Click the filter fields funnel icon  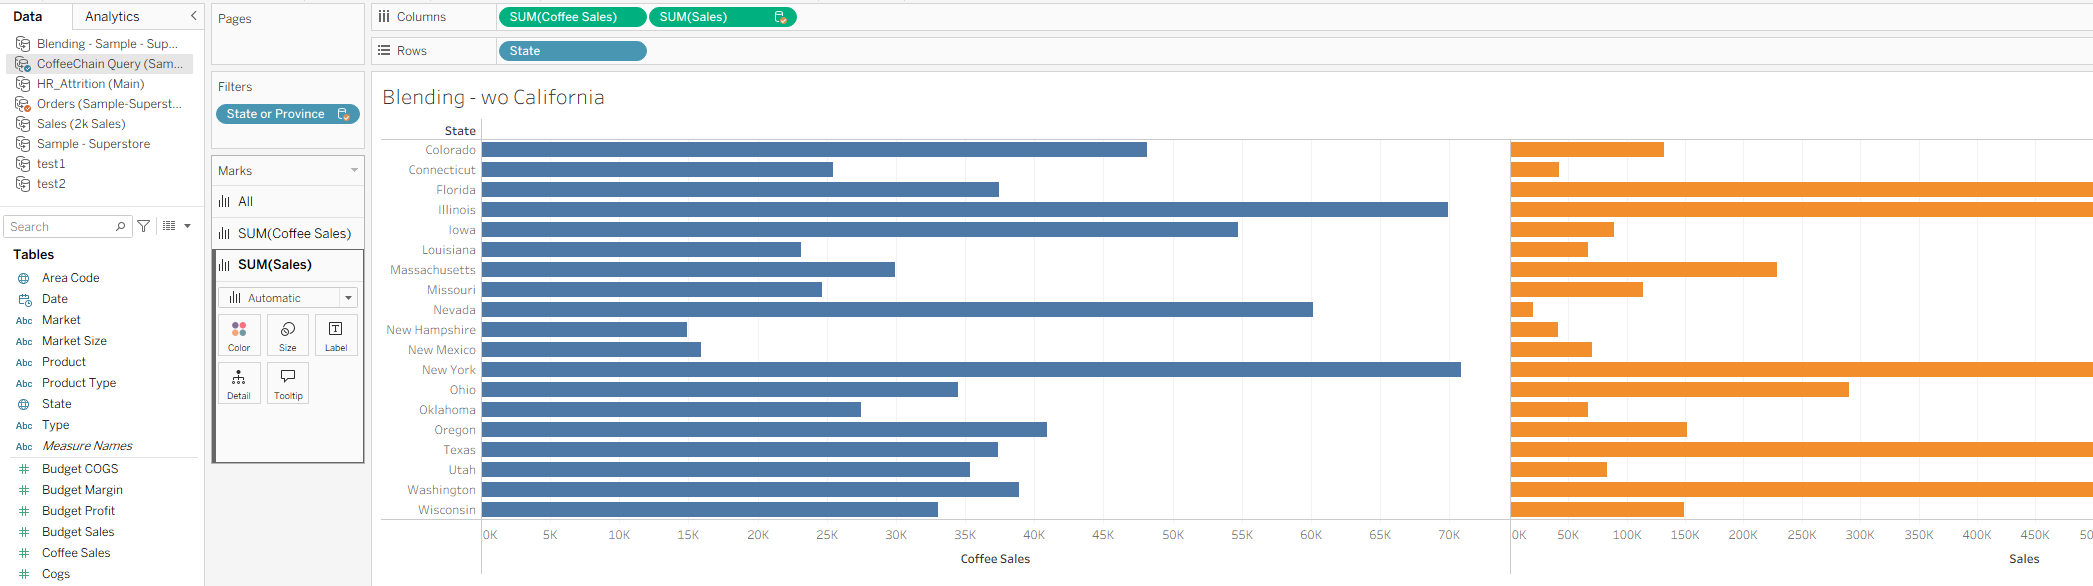144,227
